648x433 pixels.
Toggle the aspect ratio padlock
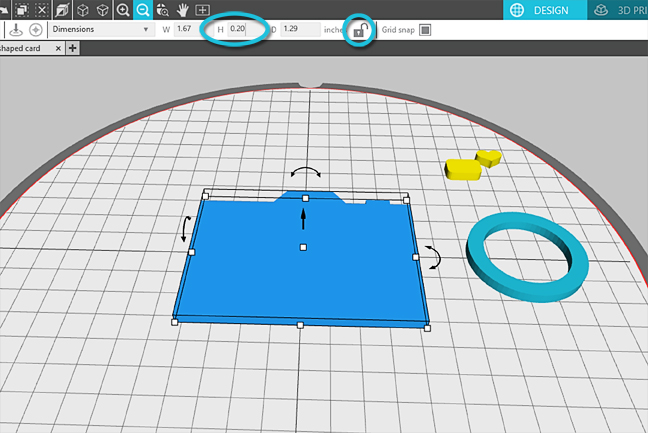click(x=361, y=30)
